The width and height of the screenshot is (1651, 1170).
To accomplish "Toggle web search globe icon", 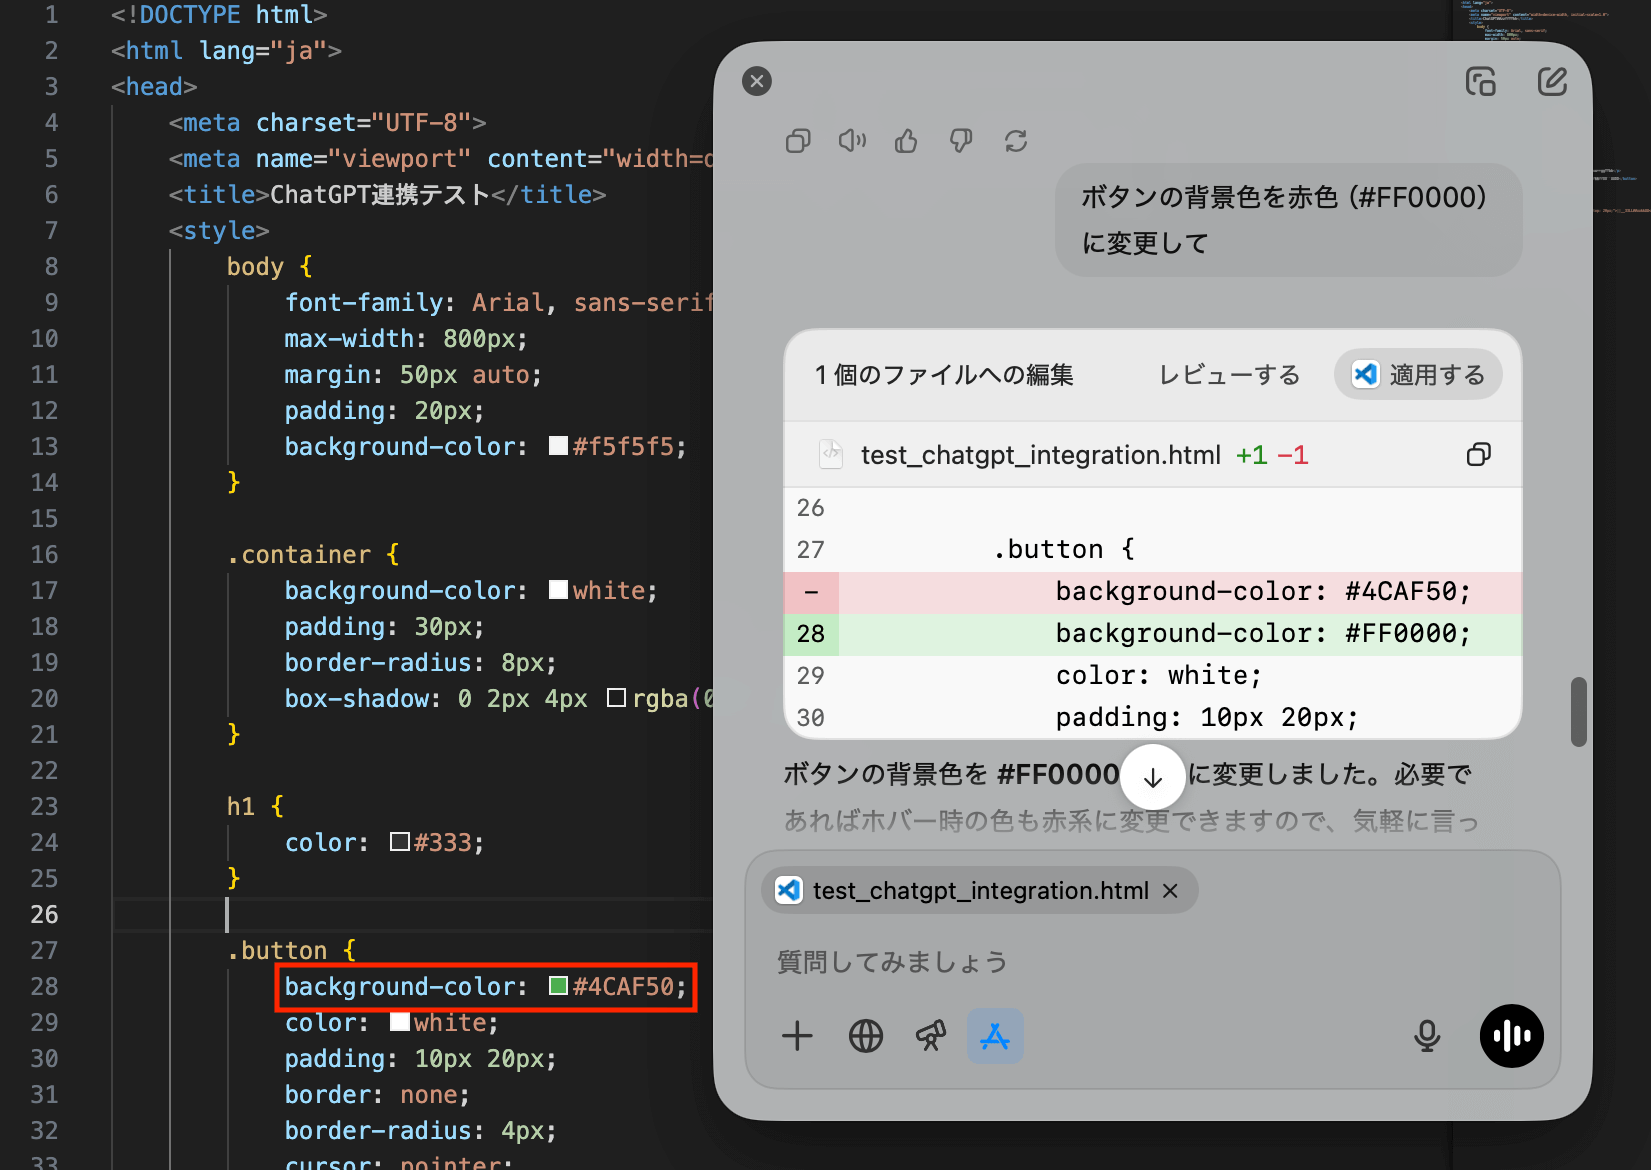I will [x=866, y=1036].
